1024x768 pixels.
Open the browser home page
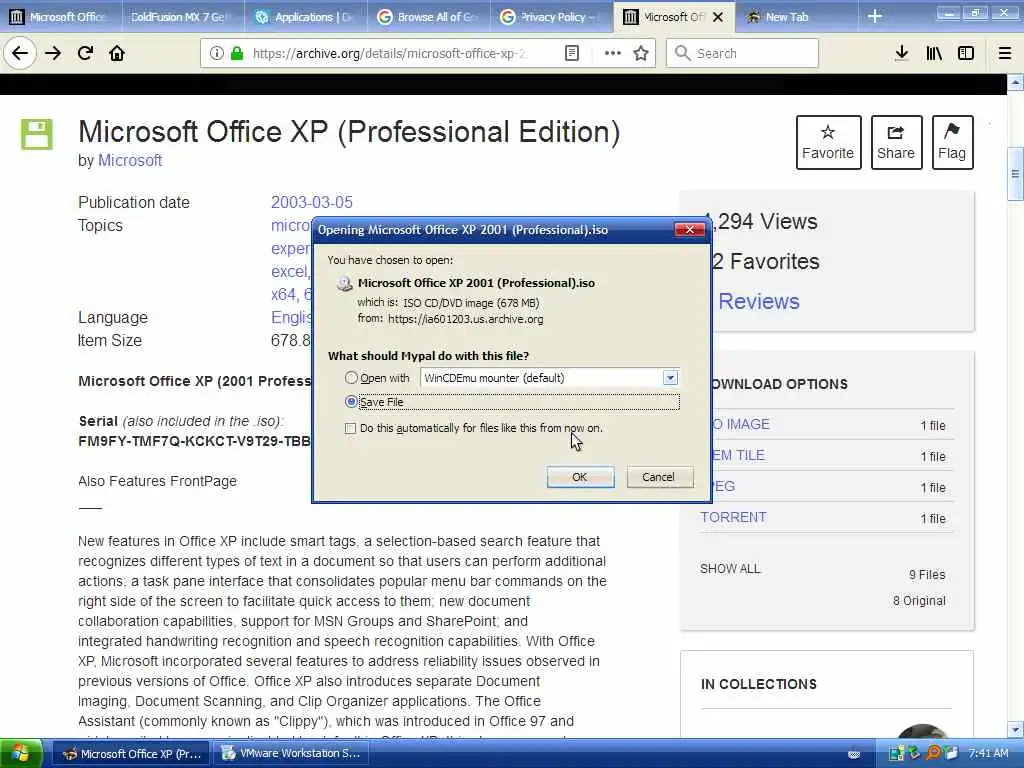tap(117, 54)
